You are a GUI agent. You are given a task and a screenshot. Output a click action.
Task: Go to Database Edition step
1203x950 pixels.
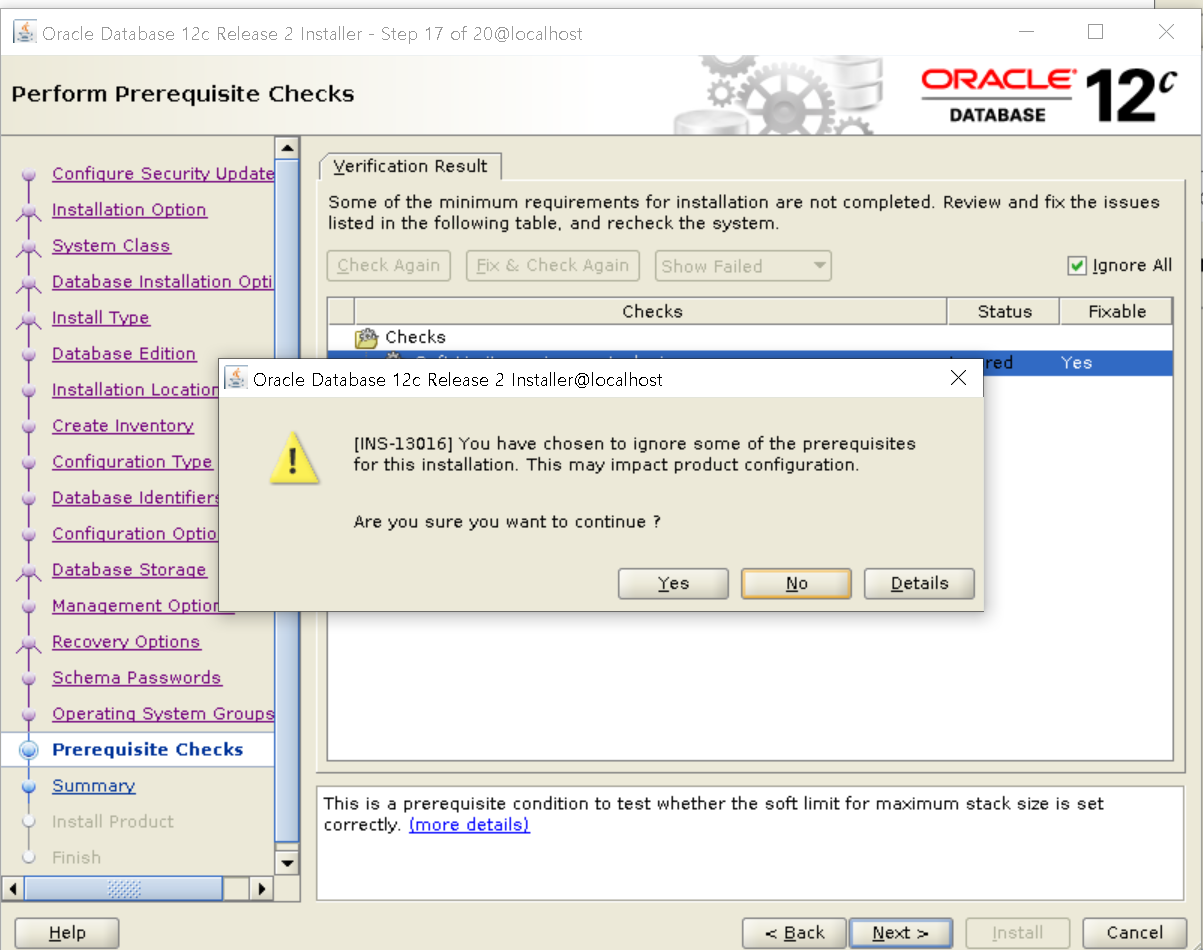(124, 354)
